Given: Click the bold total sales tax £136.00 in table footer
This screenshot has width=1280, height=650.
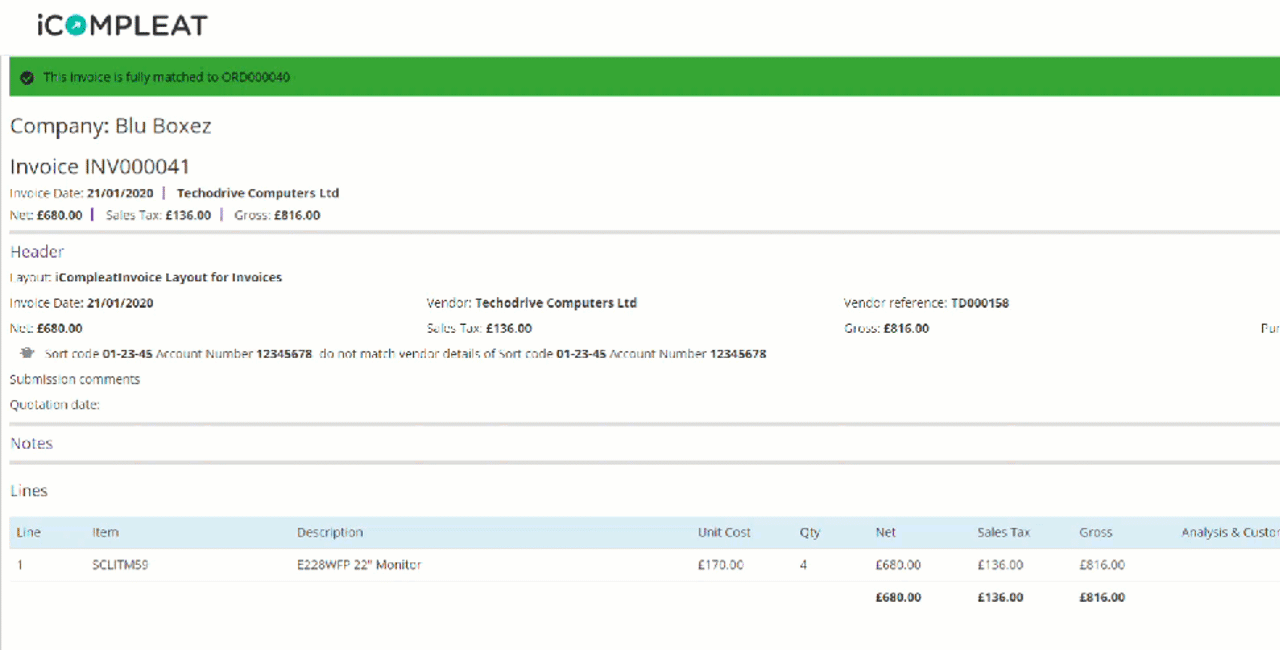Looking at the screenshot, I should (x=1000, y=597).
